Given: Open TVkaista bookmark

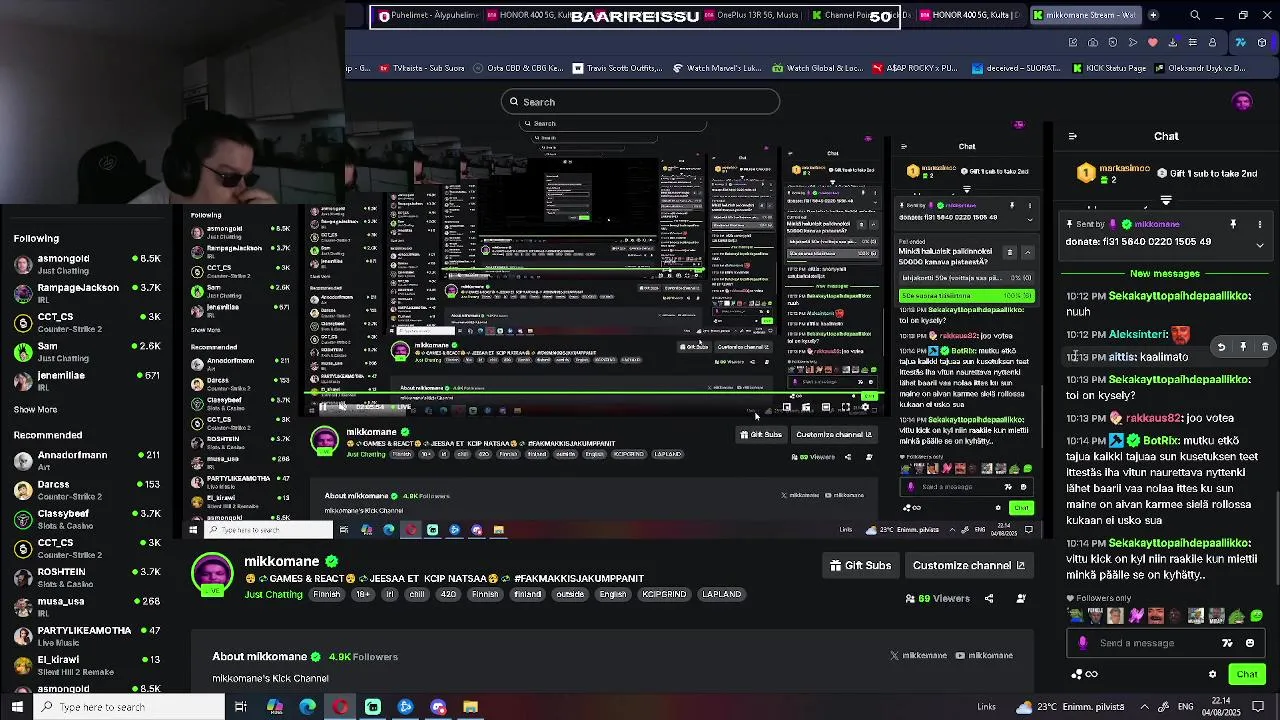Looking at the screenshot, I should point(422,68).
